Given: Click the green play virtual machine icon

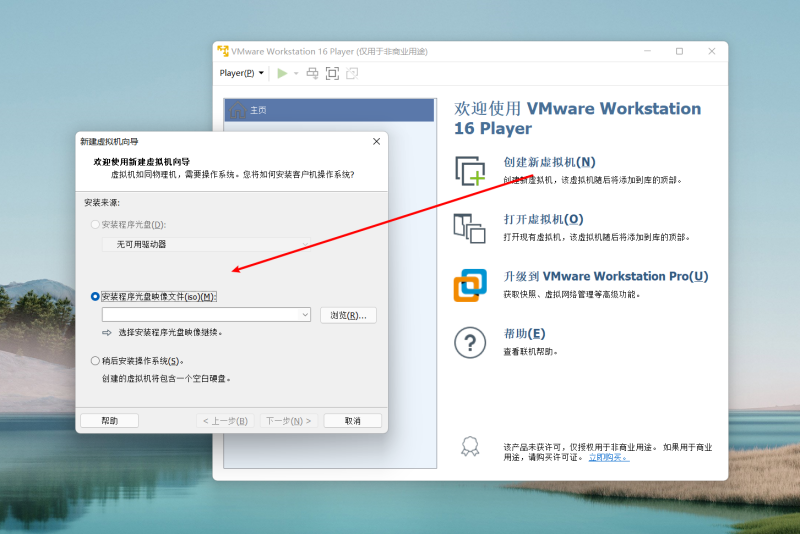Looking at the screenshot, I should (x=282, y=73).
